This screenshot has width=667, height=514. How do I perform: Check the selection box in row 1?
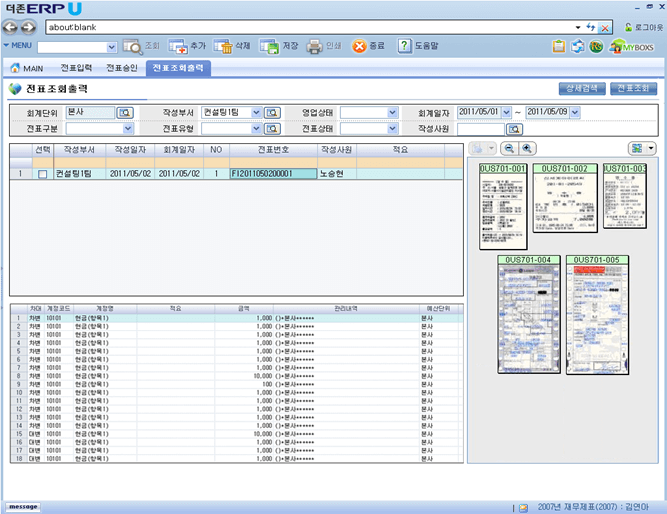[x=42, y=174]
